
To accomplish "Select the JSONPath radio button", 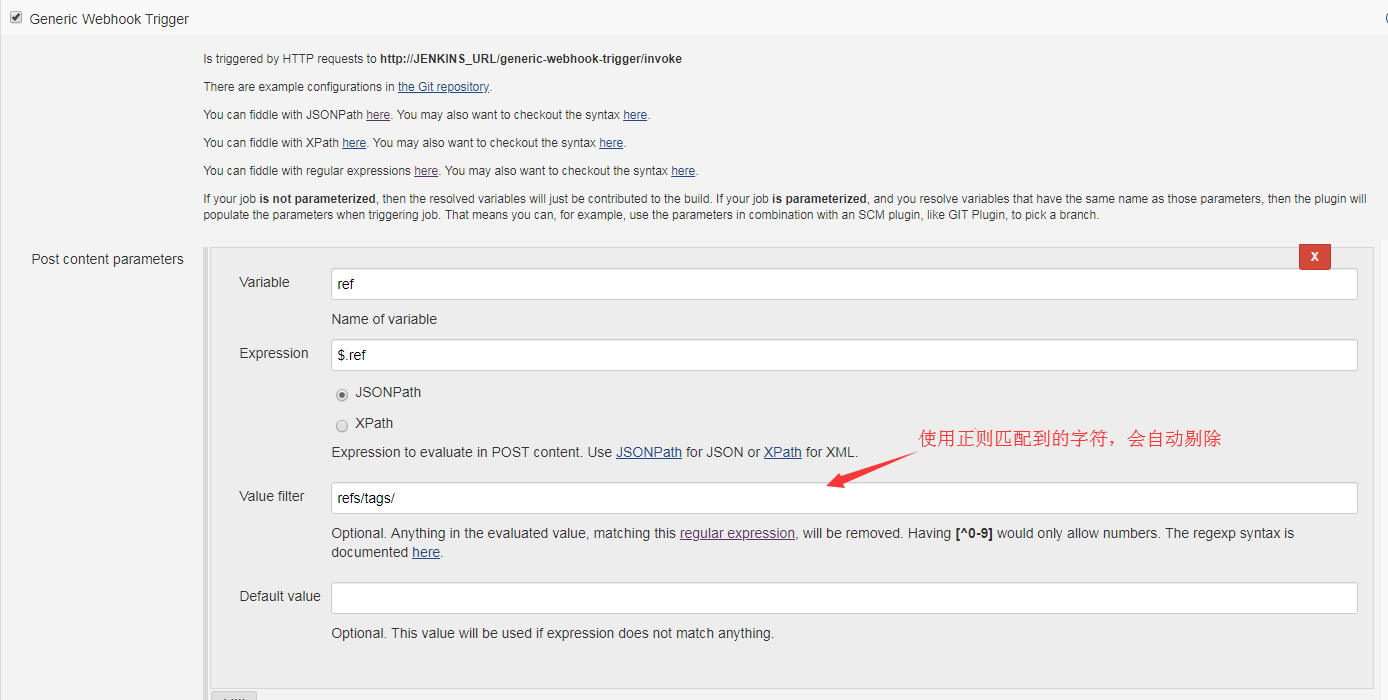I will 342,394.
